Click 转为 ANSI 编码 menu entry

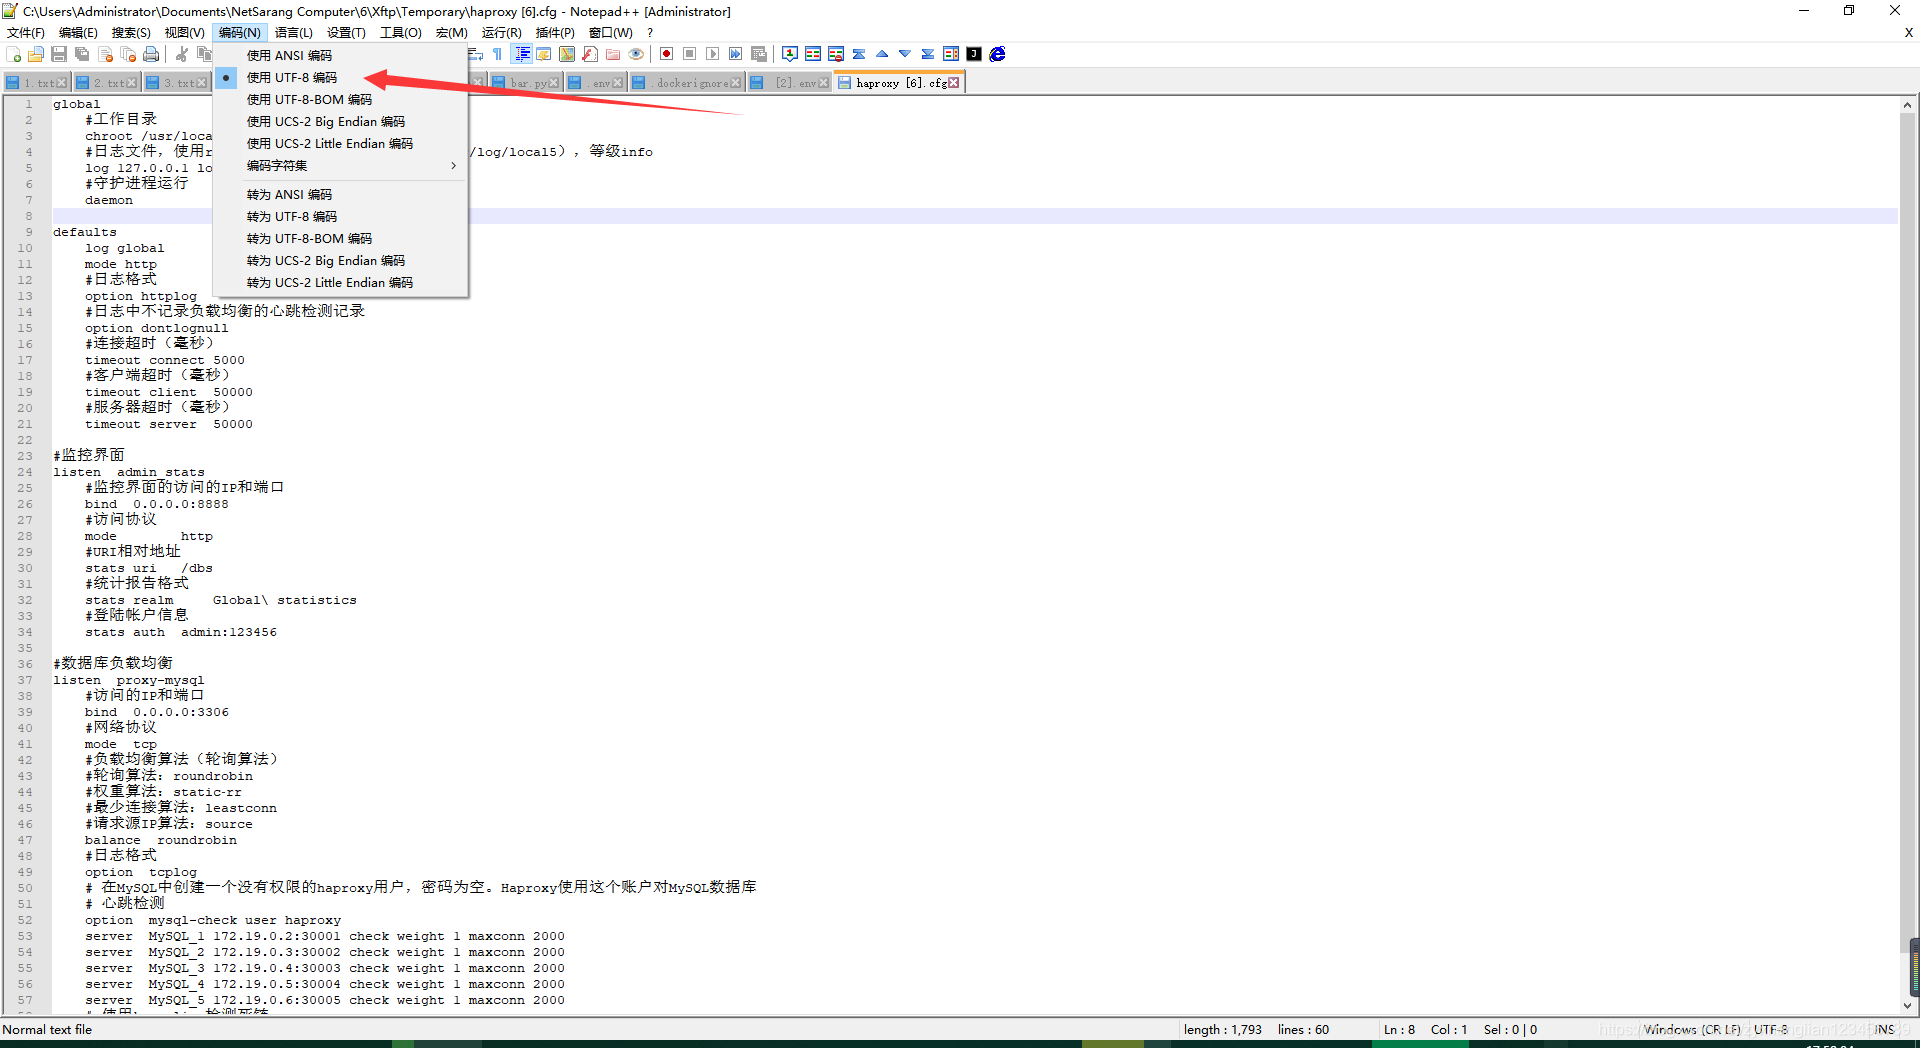[340, 194]
